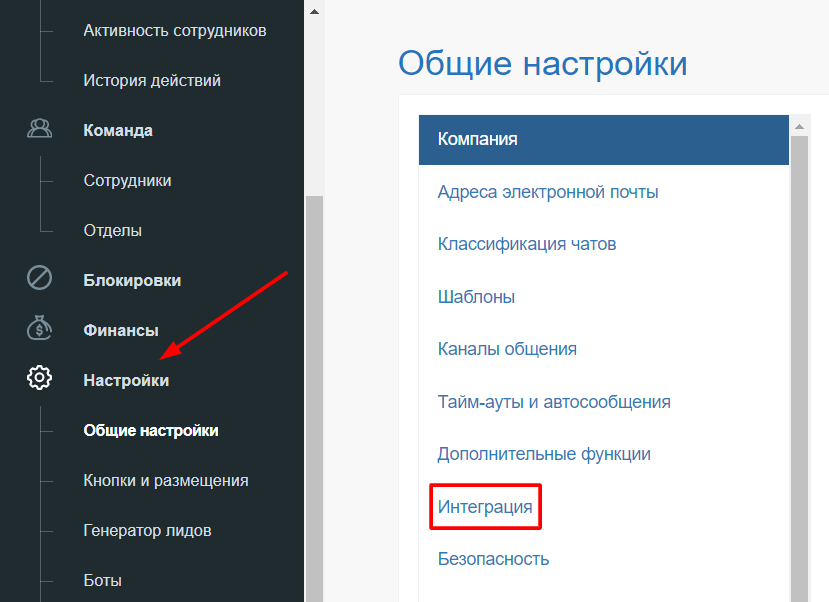Go to Отделы in sidebar

point(112,230)
